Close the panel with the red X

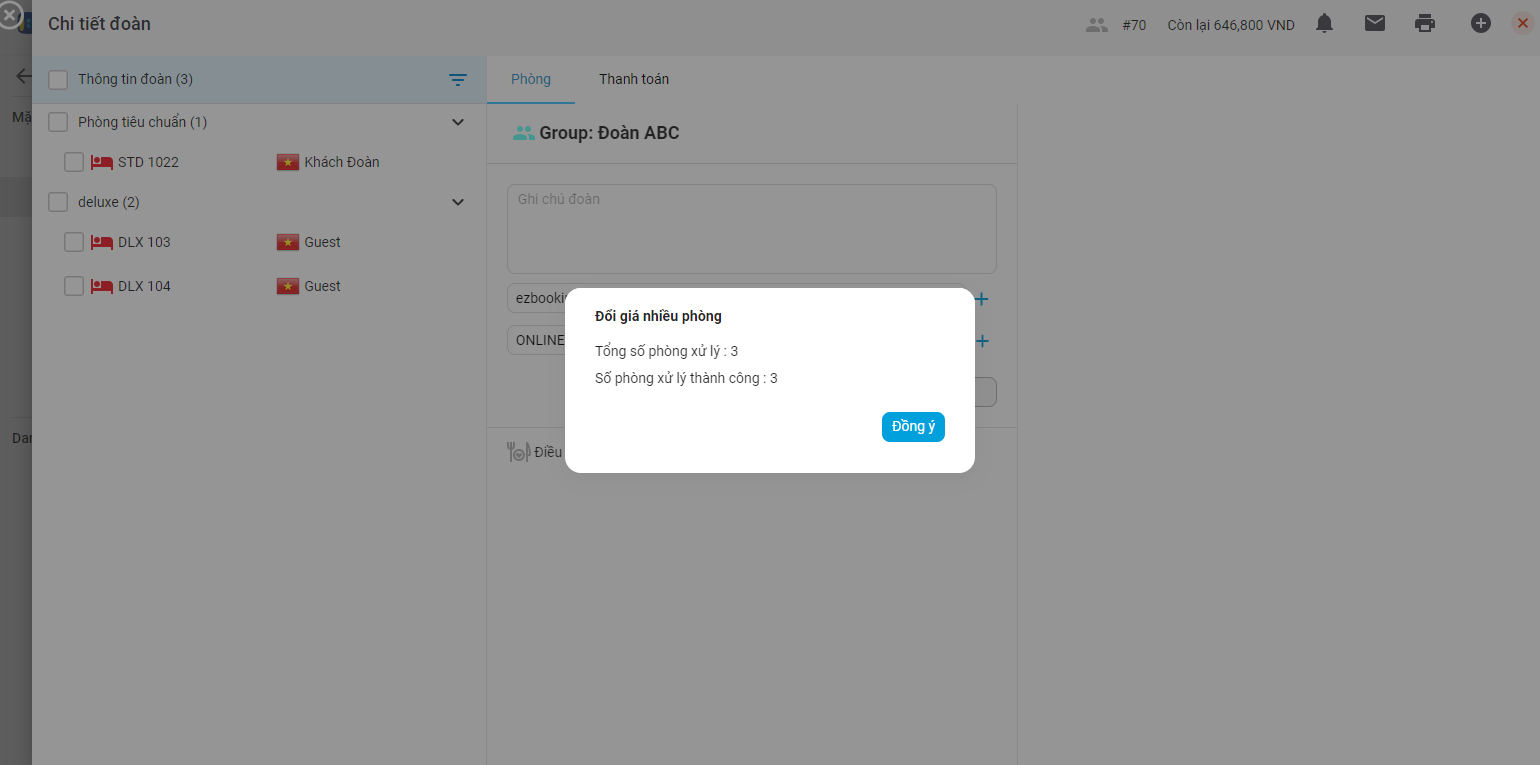click(1521, 24)
